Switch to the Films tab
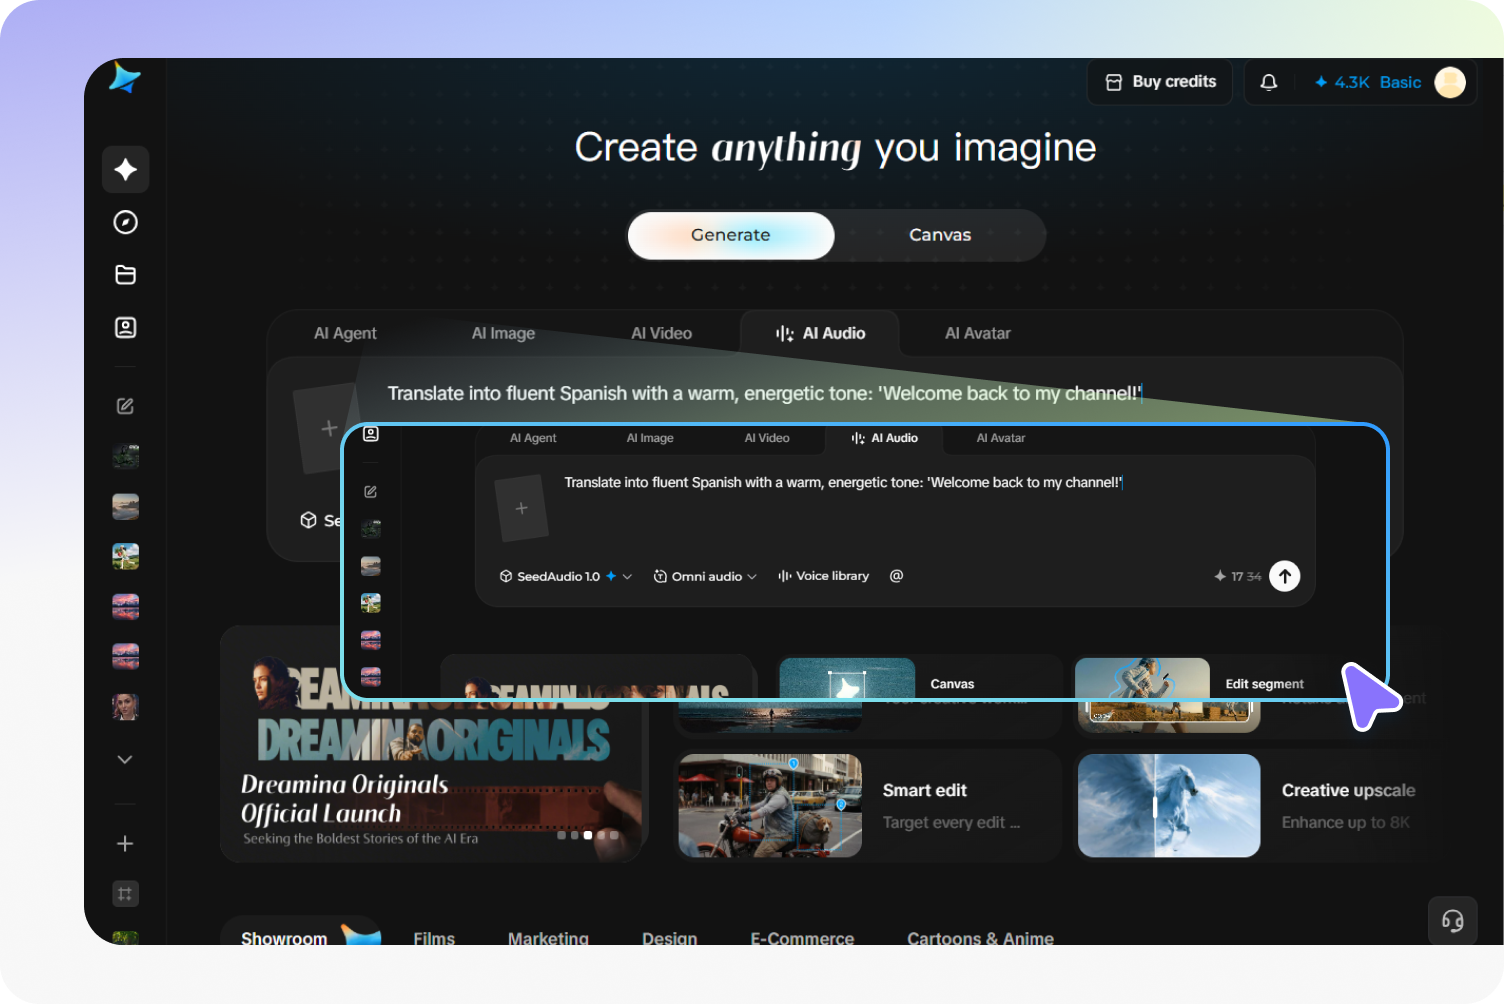 tap(434, 938)
